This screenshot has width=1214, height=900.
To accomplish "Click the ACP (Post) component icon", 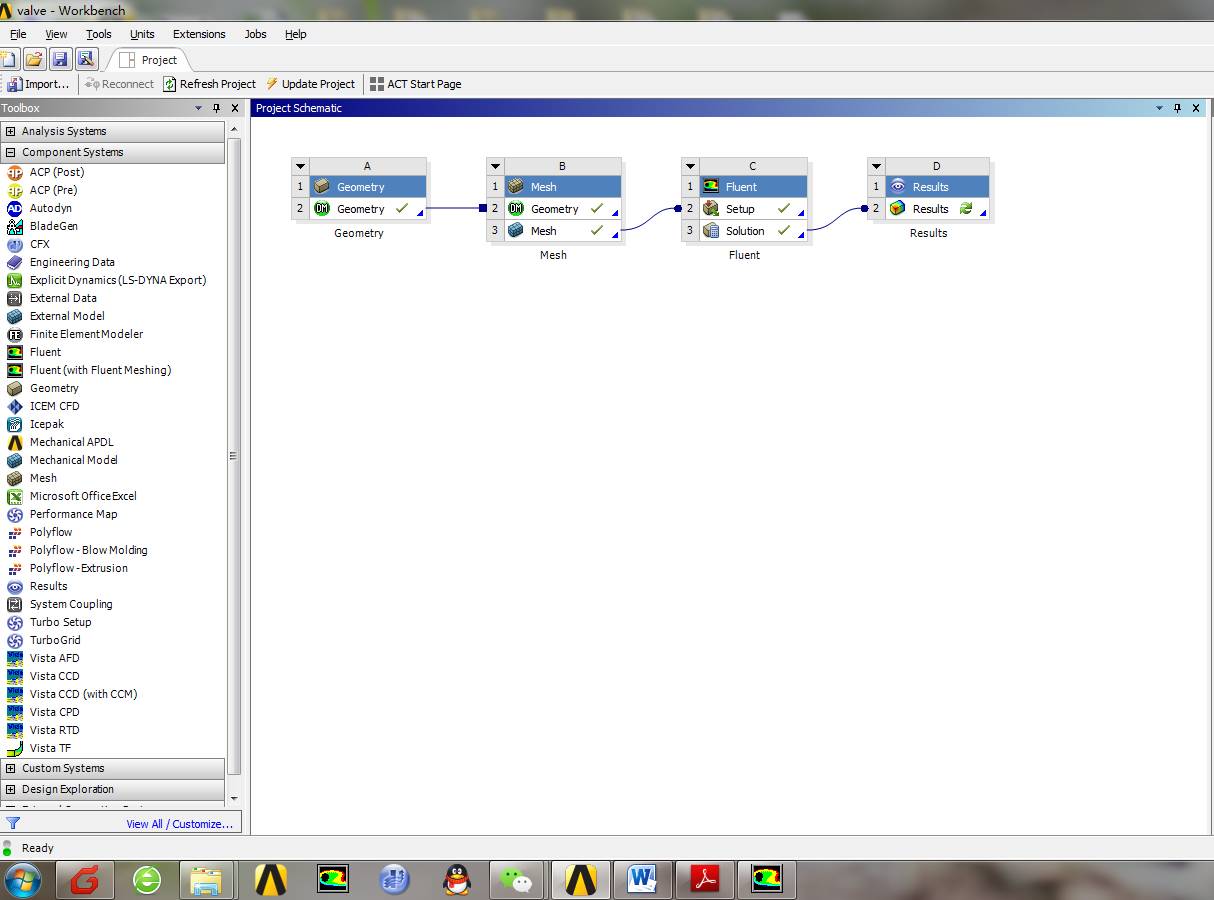I will click(x=14, y=172).
